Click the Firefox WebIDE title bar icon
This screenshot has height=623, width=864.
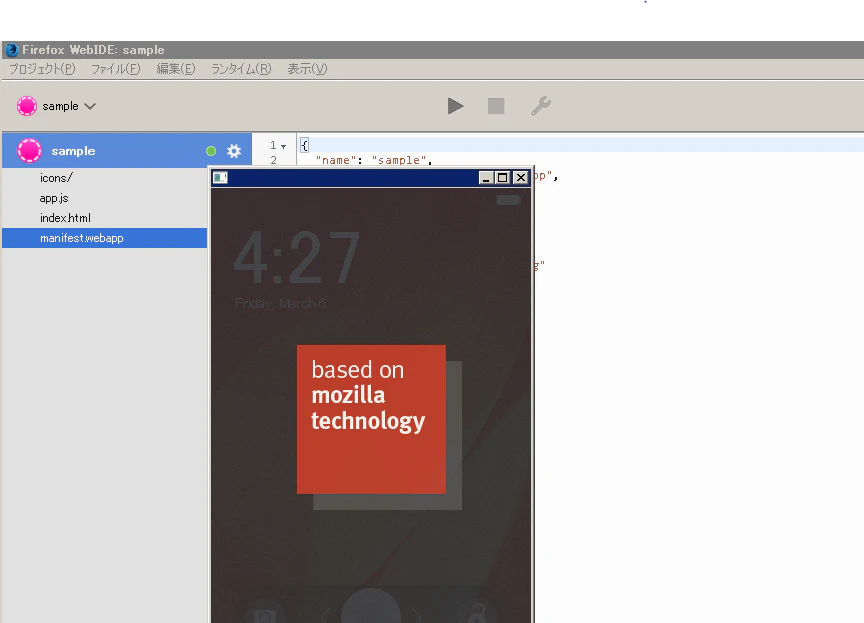pos(12,50)
